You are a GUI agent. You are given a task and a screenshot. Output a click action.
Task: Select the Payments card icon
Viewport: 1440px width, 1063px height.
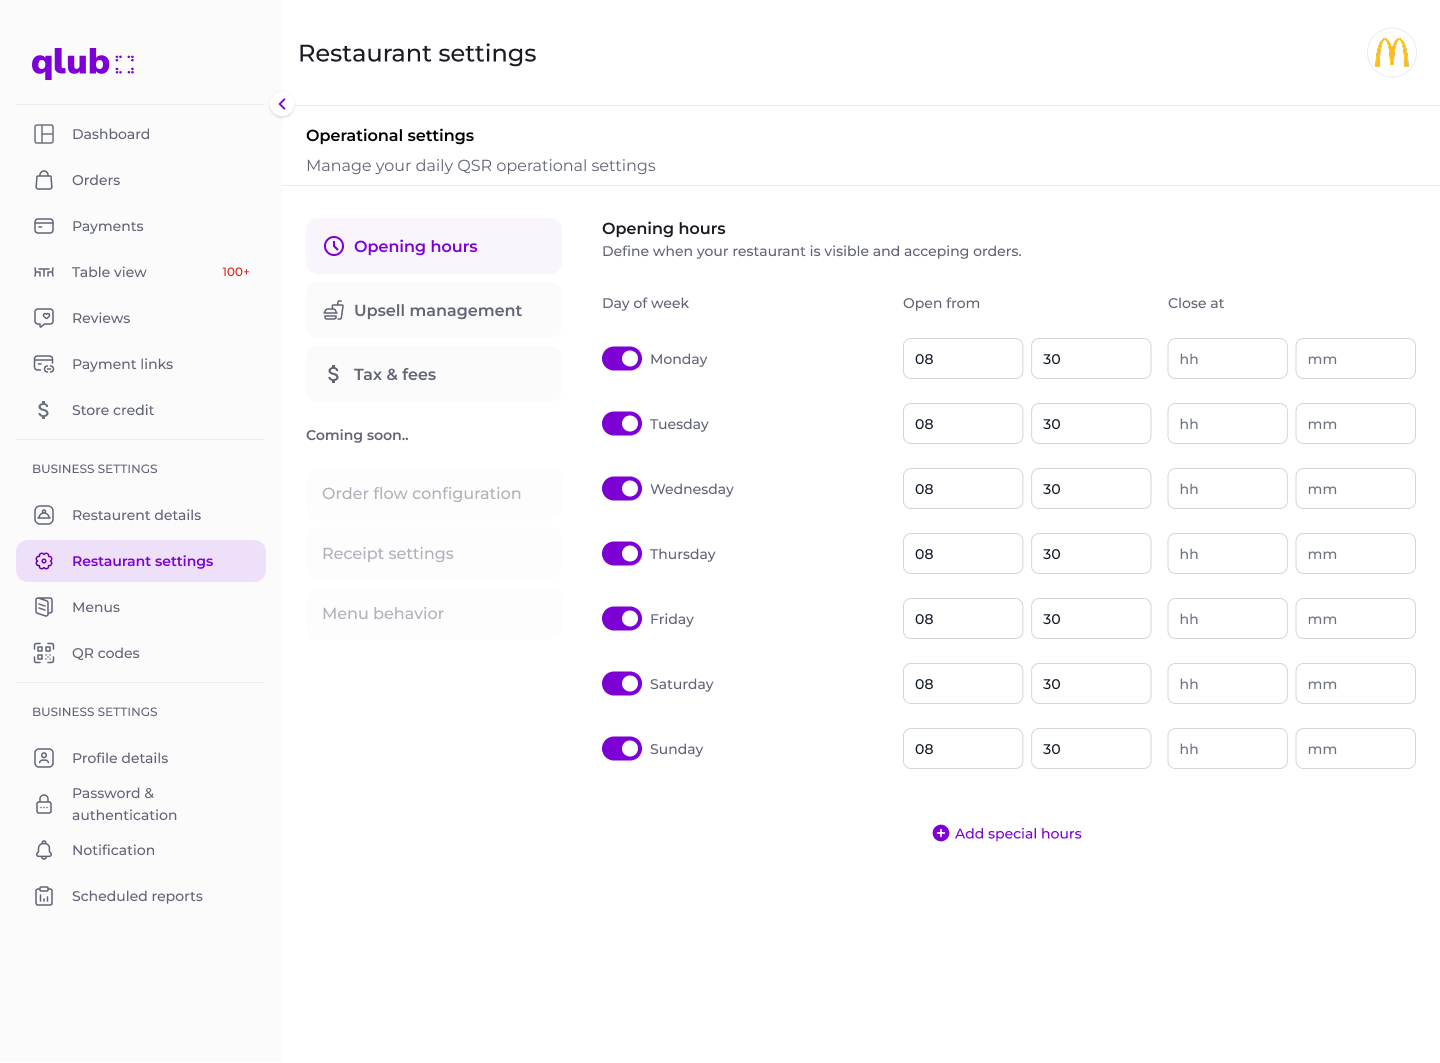pos(44,226)
